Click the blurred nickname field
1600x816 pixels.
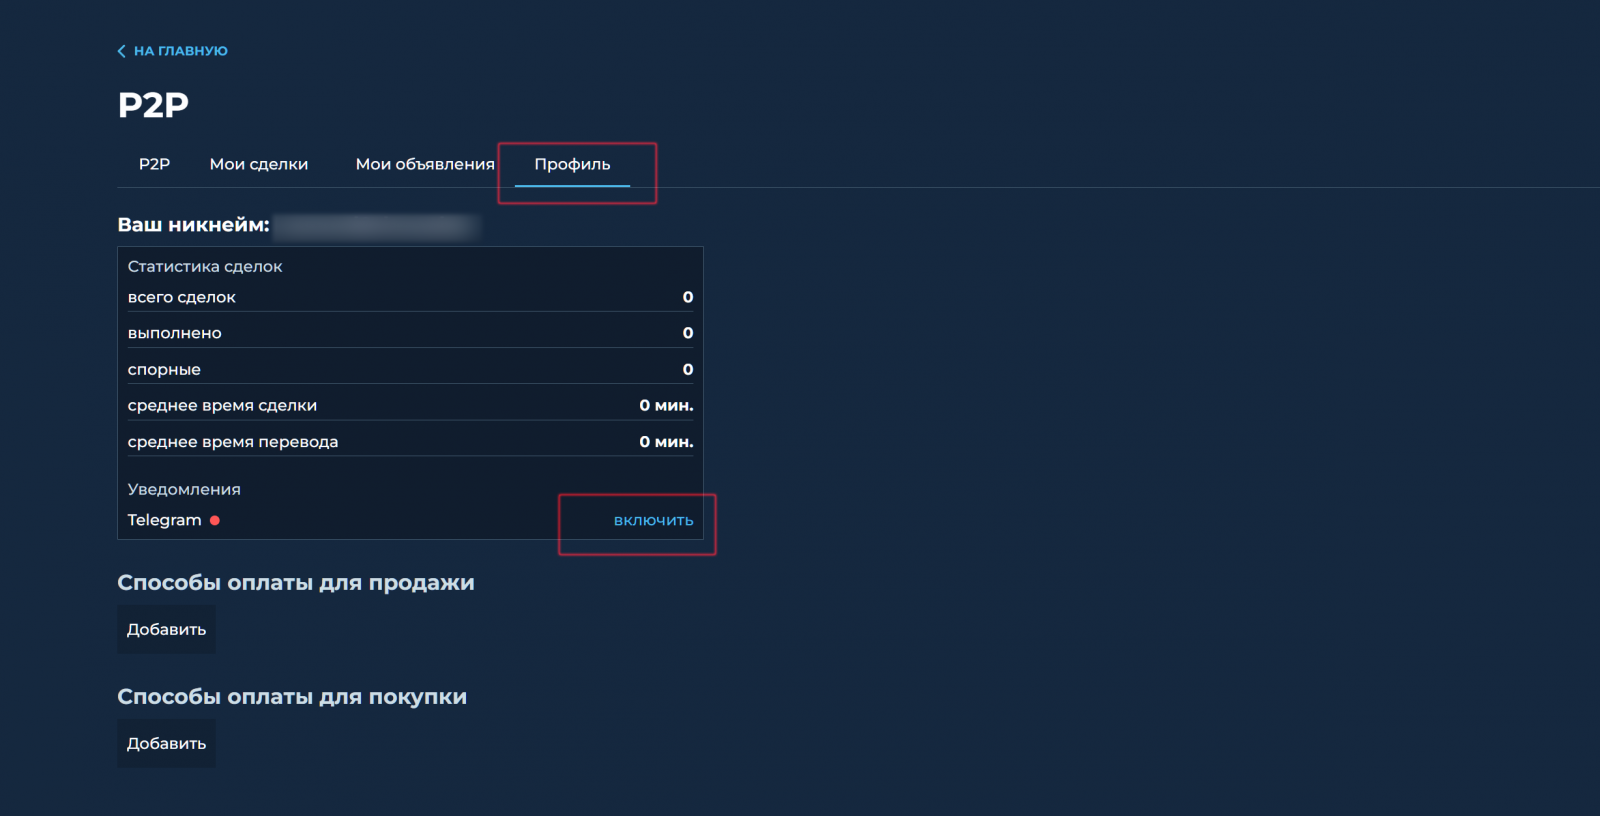coord(376,226)
